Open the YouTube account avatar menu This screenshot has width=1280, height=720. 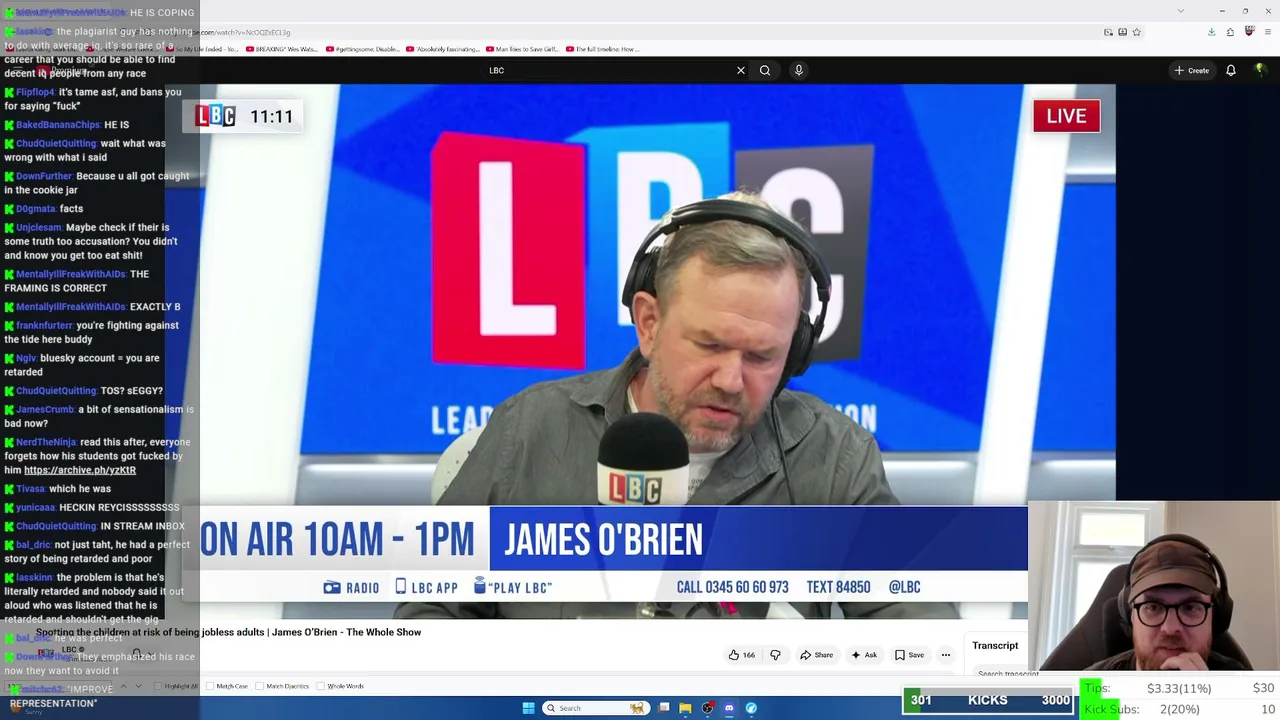pos(1259,70)
